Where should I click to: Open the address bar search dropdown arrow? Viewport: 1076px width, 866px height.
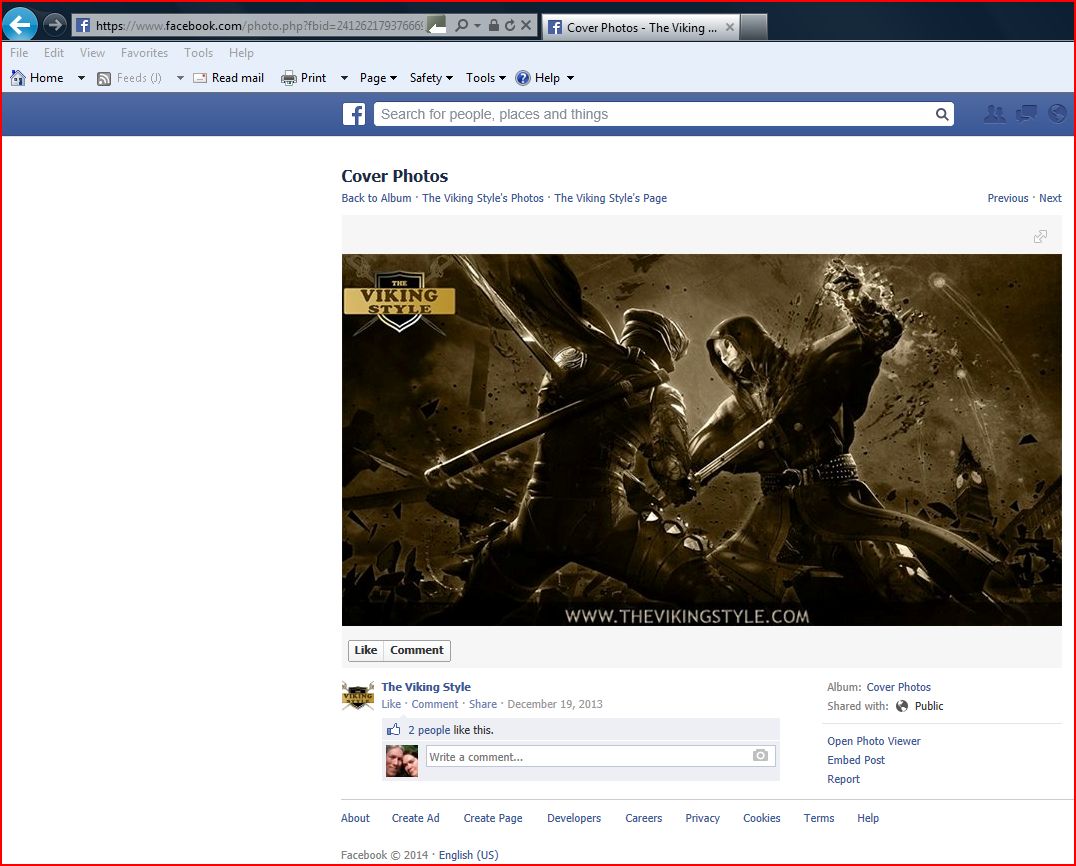(477, 25)
